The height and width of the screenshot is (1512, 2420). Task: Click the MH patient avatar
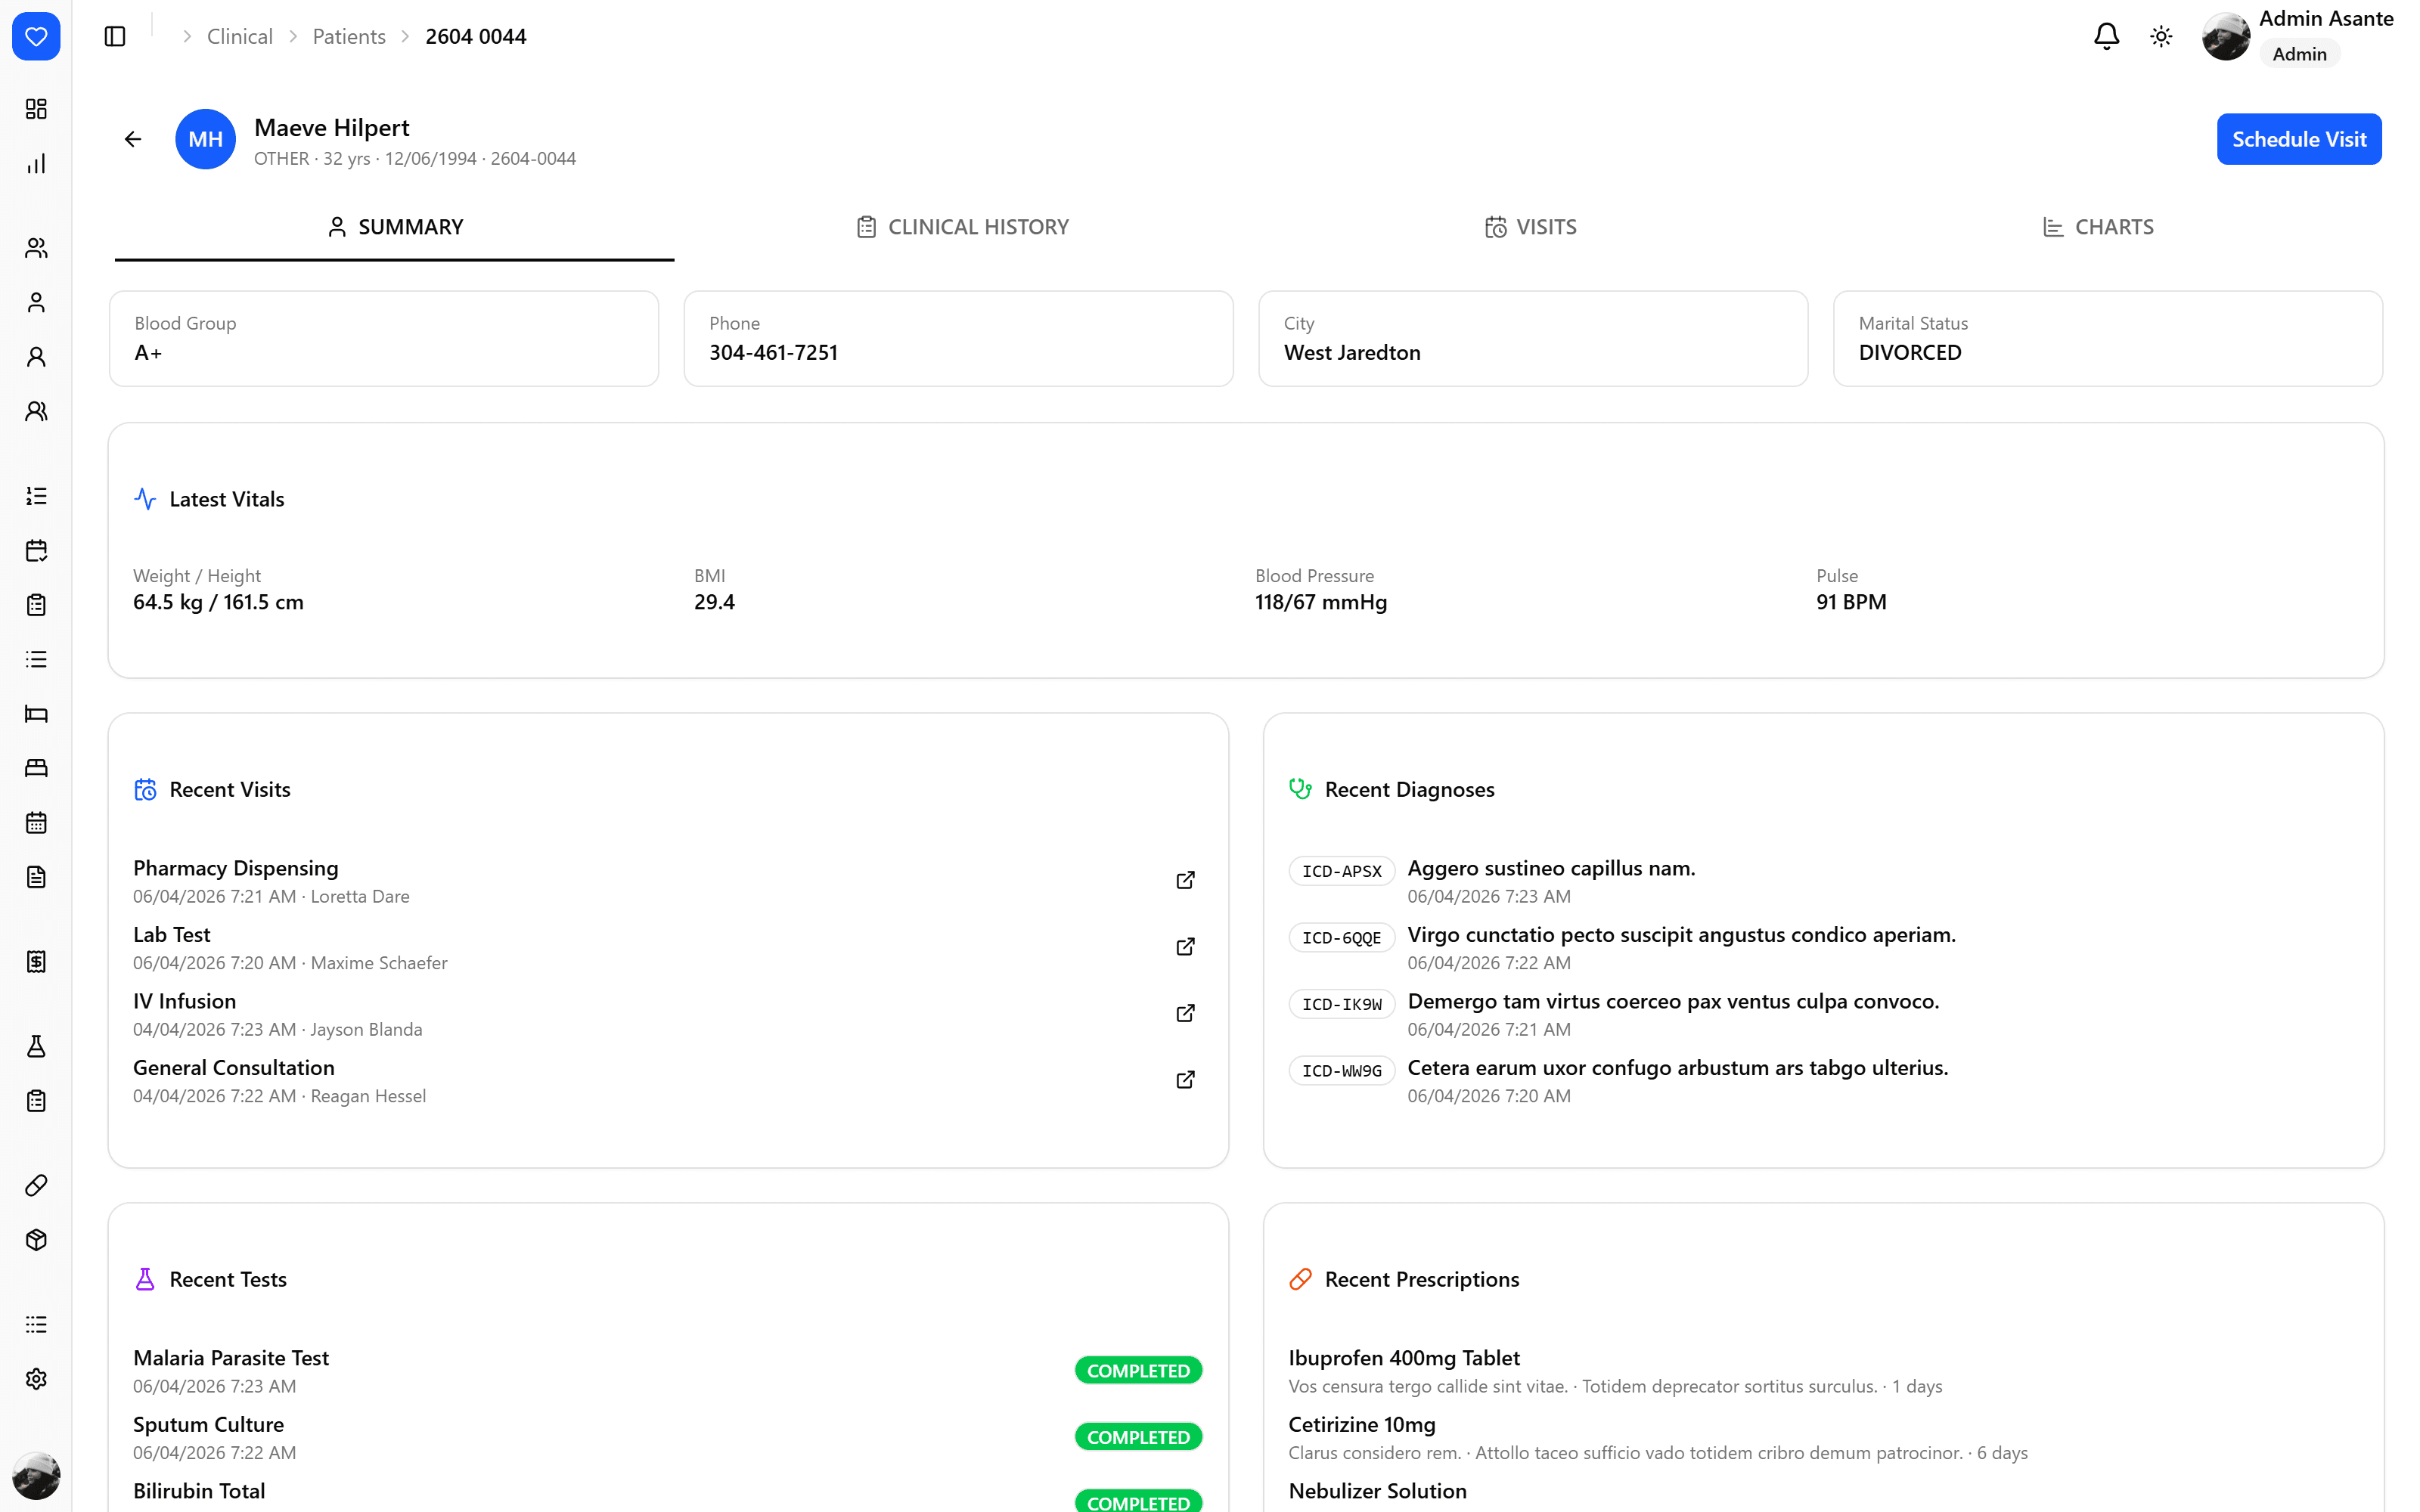(205, 139)
